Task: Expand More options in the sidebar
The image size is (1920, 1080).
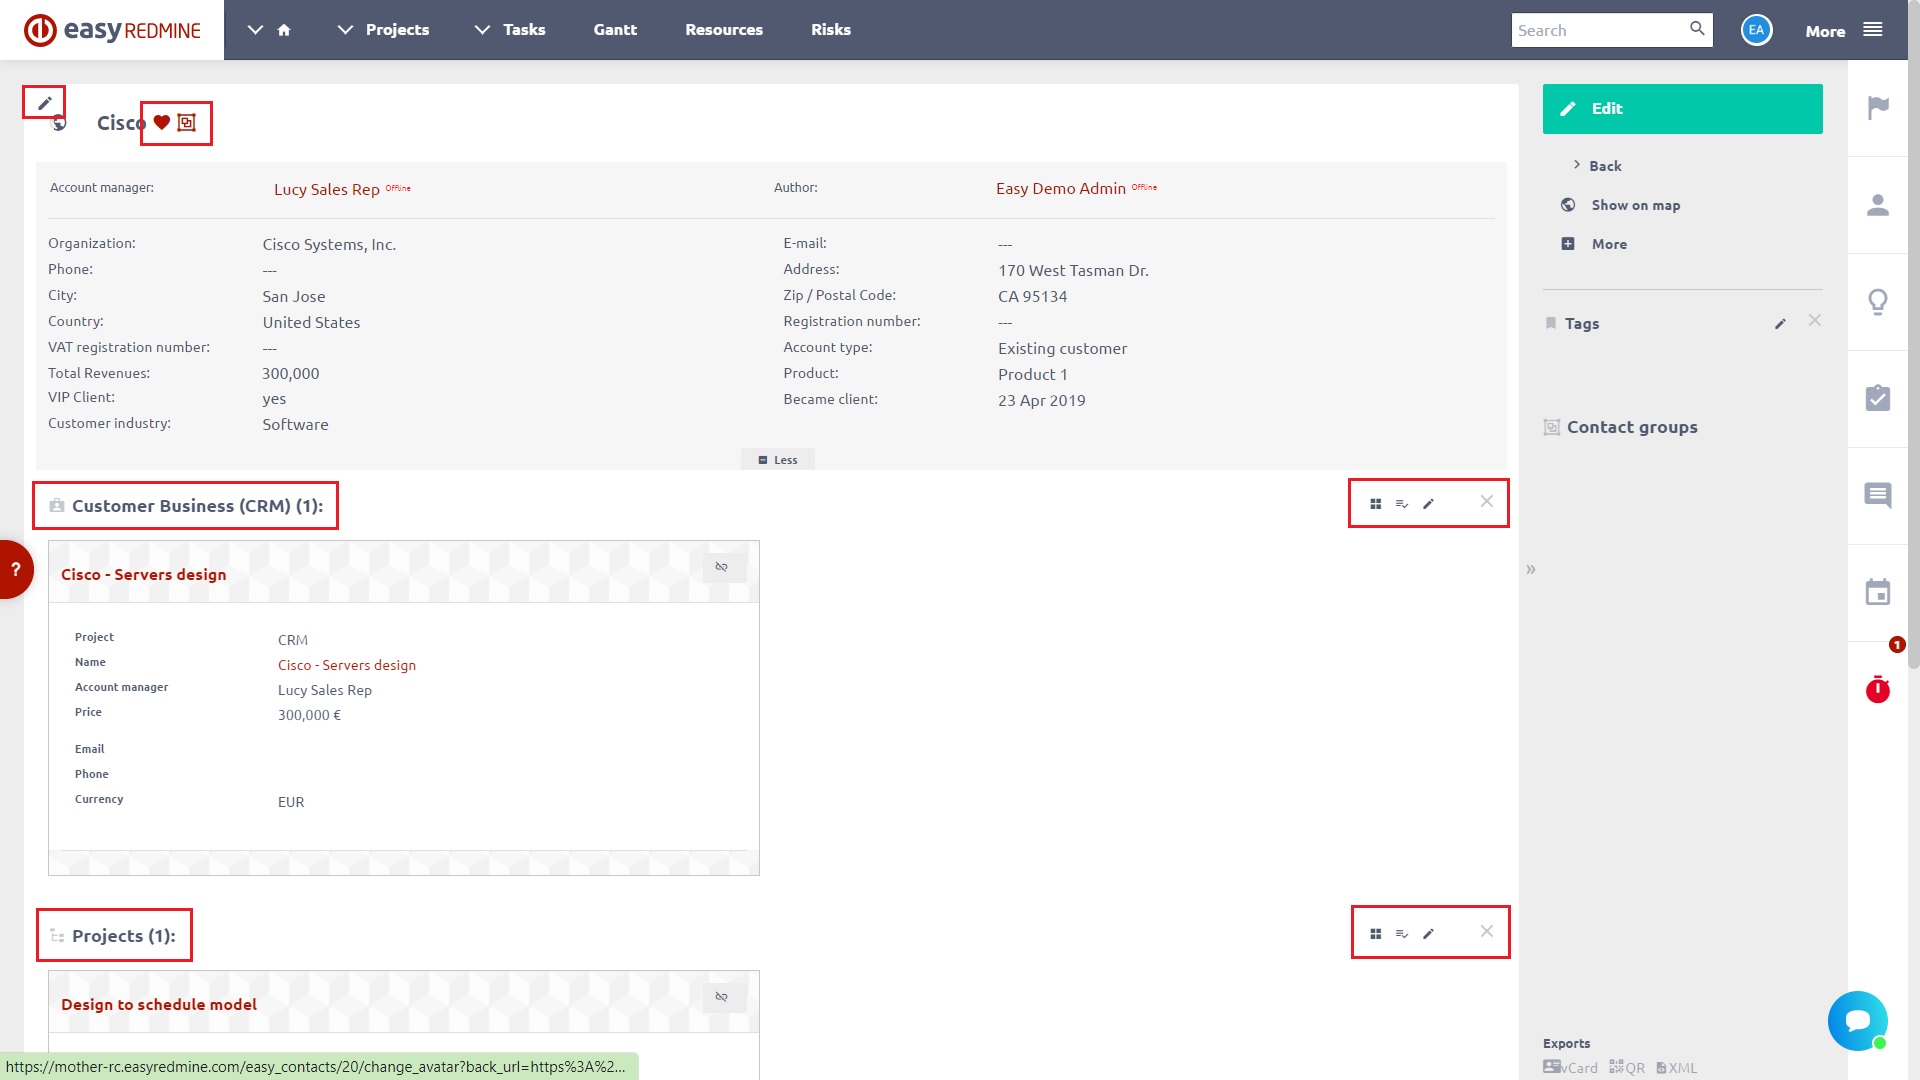Action: [1608, 244]
